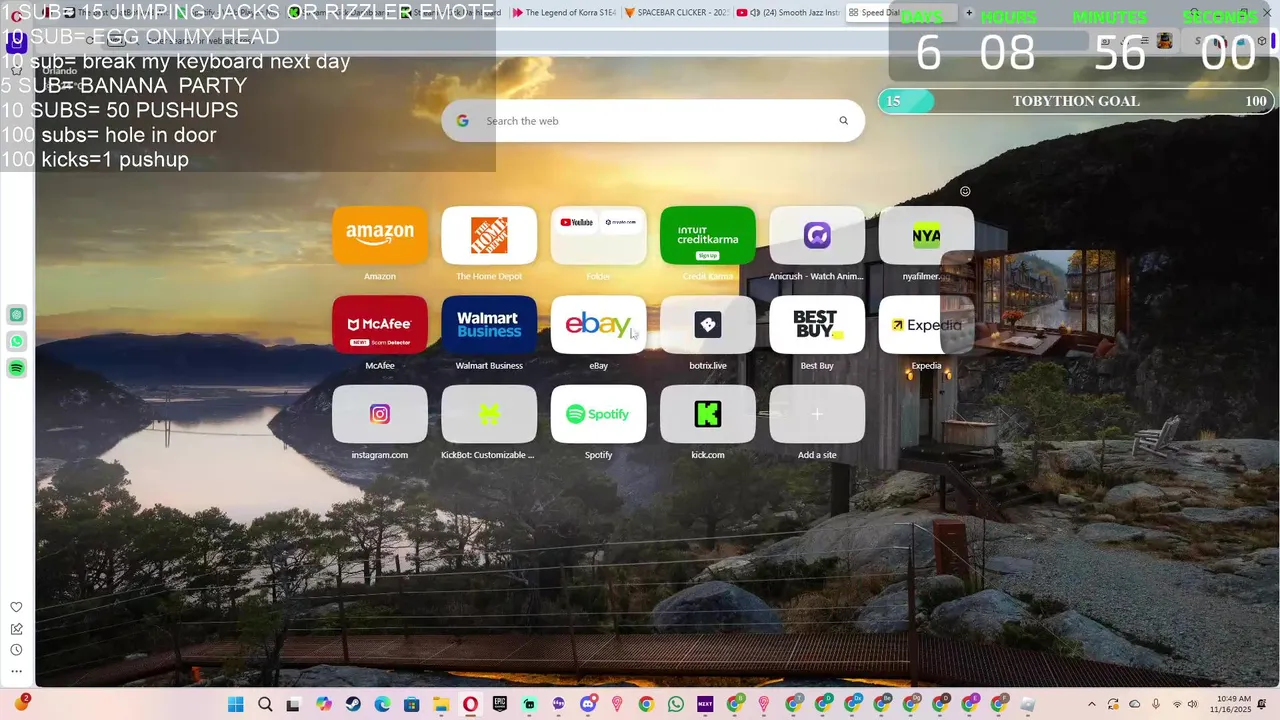Open the NEXT app on taskbar

[x=705, y=705]
